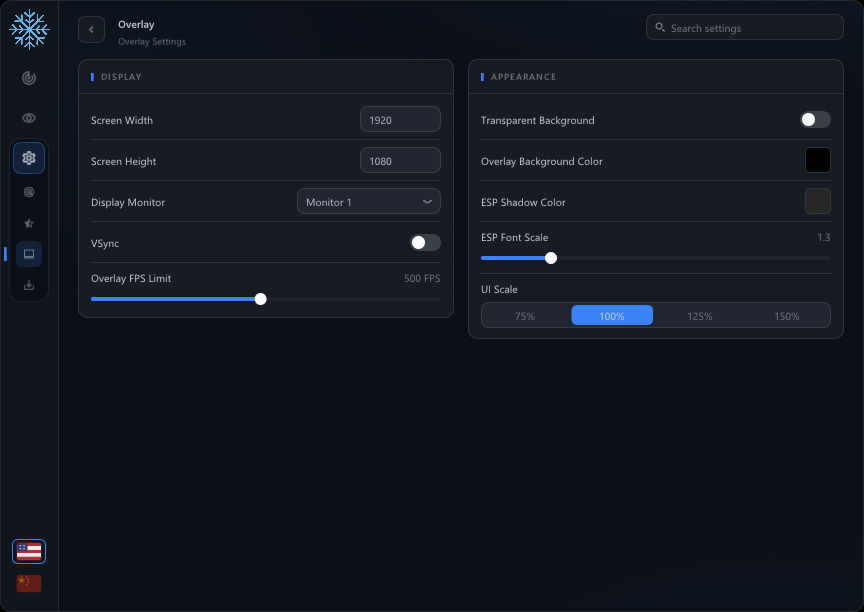The width and height of the screenshot is (864, 612).
Task: Click the ESP Font Scale slider handle
Action: coord(551,258)
